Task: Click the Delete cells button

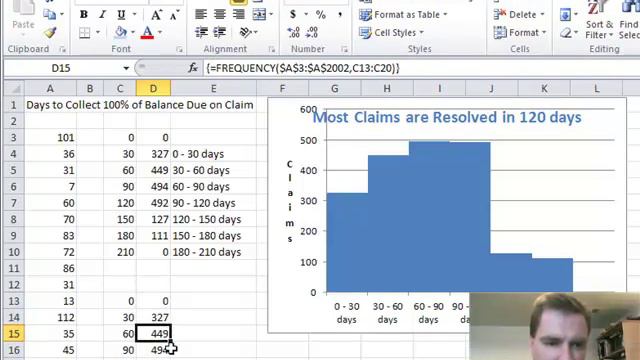Action: [x=515, y=15]
